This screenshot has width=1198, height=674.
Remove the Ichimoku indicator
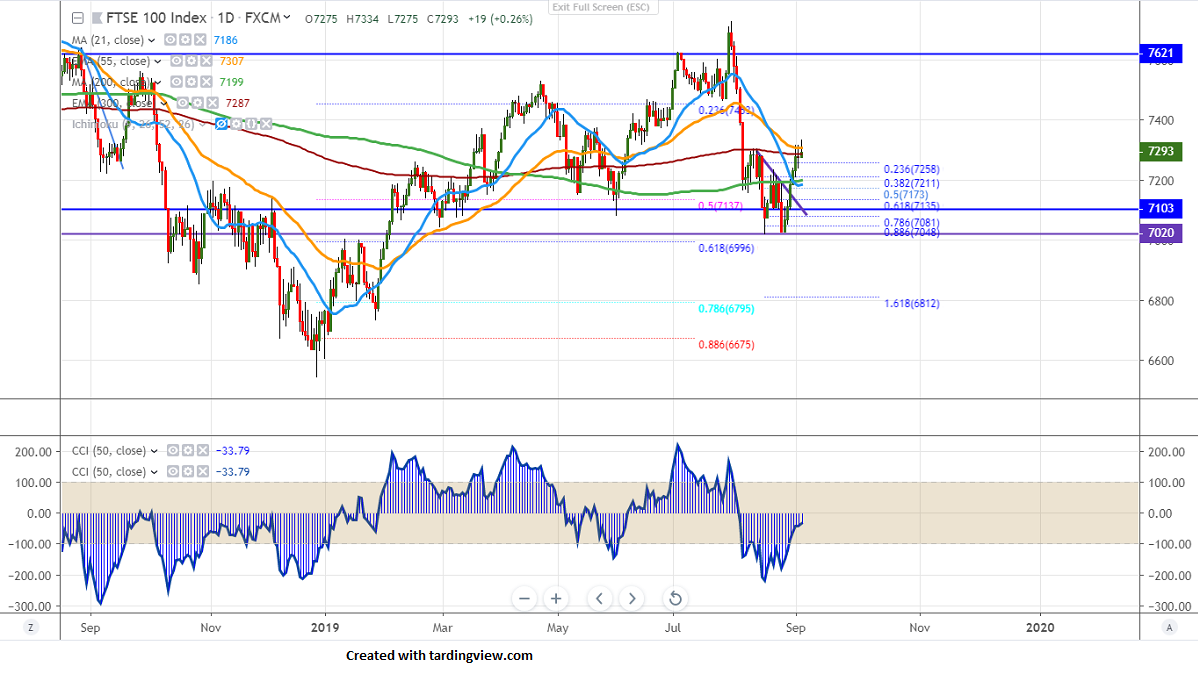[x=266, y=124]
